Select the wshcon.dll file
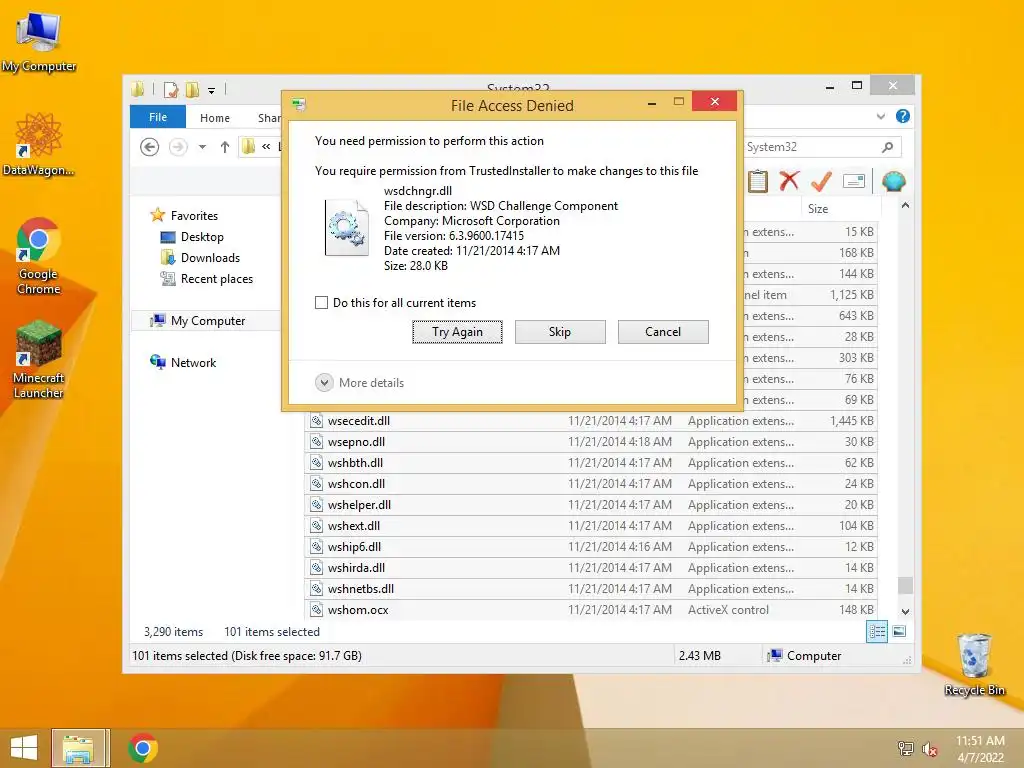The image size is (1024, 768). click(591, 483)
